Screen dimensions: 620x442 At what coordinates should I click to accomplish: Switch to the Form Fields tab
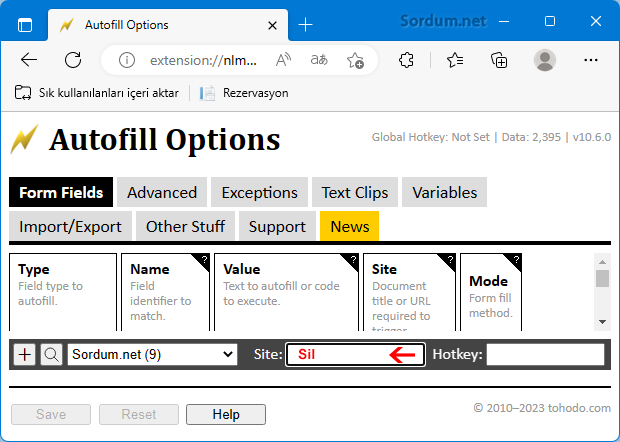pos(61,192)
